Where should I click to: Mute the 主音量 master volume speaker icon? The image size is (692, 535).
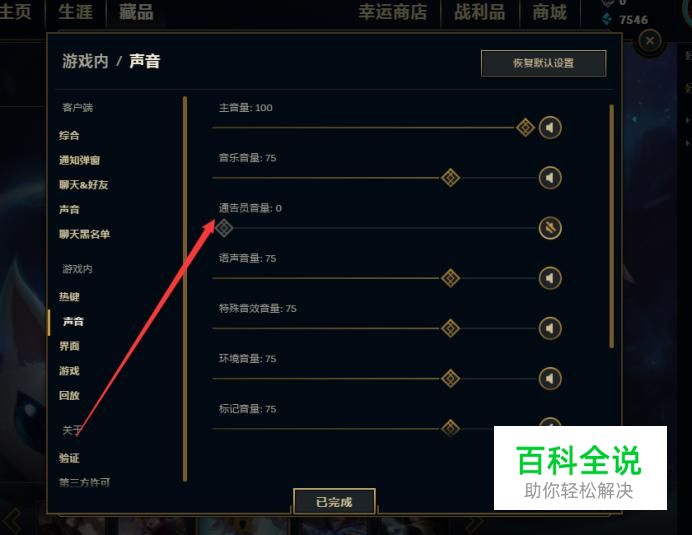(x=550, y=128)
